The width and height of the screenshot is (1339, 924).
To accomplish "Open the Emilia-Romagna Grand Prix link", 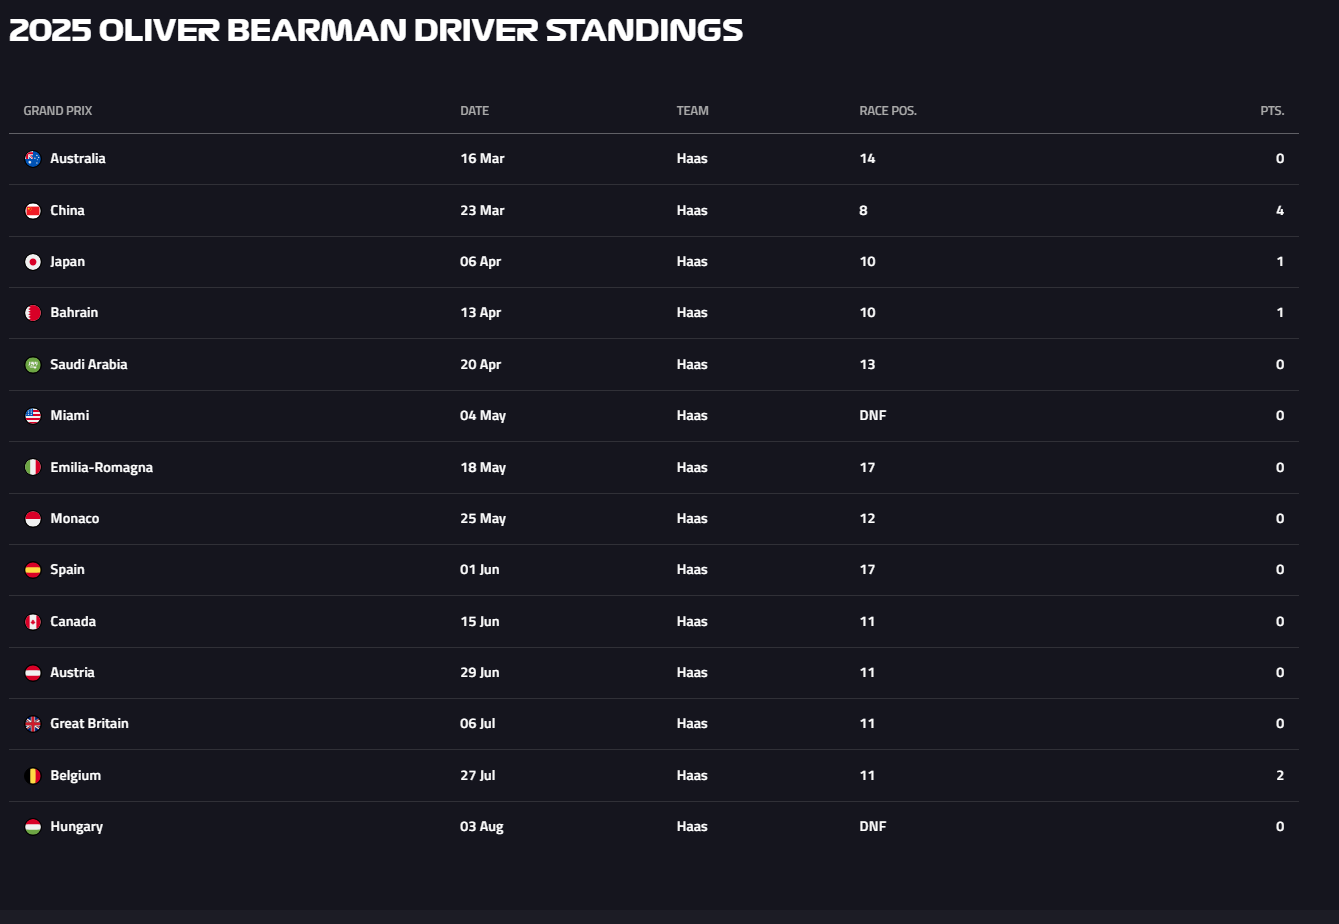I will (x=101, y=467).
